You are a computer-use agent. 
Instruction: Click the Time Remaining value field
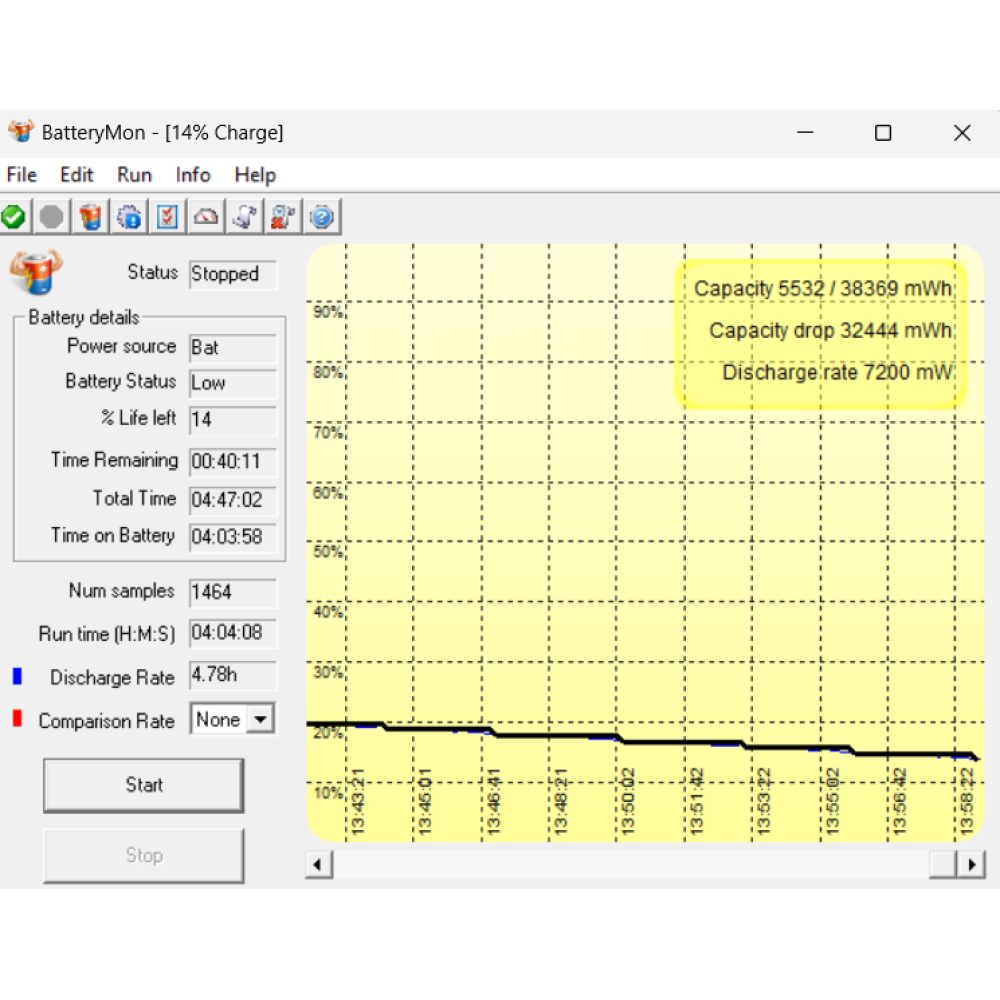[233, 462]
